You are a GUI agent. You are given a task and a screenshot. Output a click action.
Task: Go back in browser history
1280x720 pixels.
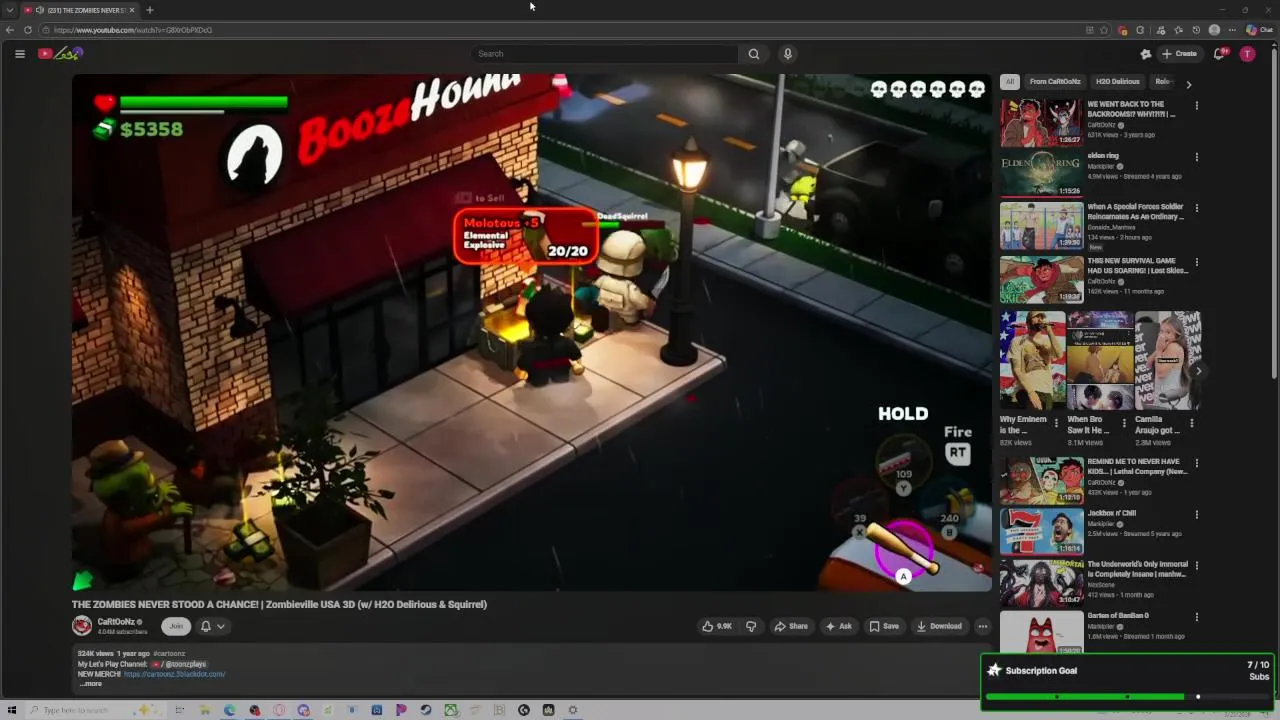10,30
